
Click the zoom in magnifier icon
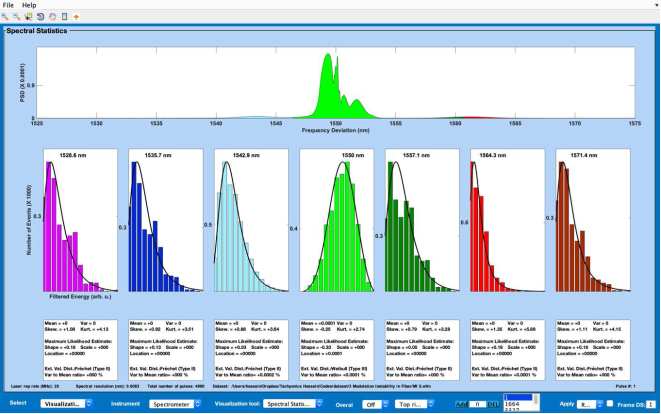tap(5, 17)
